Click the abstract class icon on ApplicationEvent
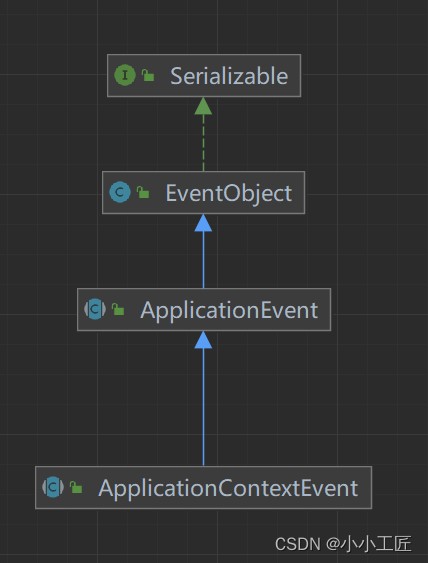The height and width of the screenshot is (563, 428). click(95, 309)
